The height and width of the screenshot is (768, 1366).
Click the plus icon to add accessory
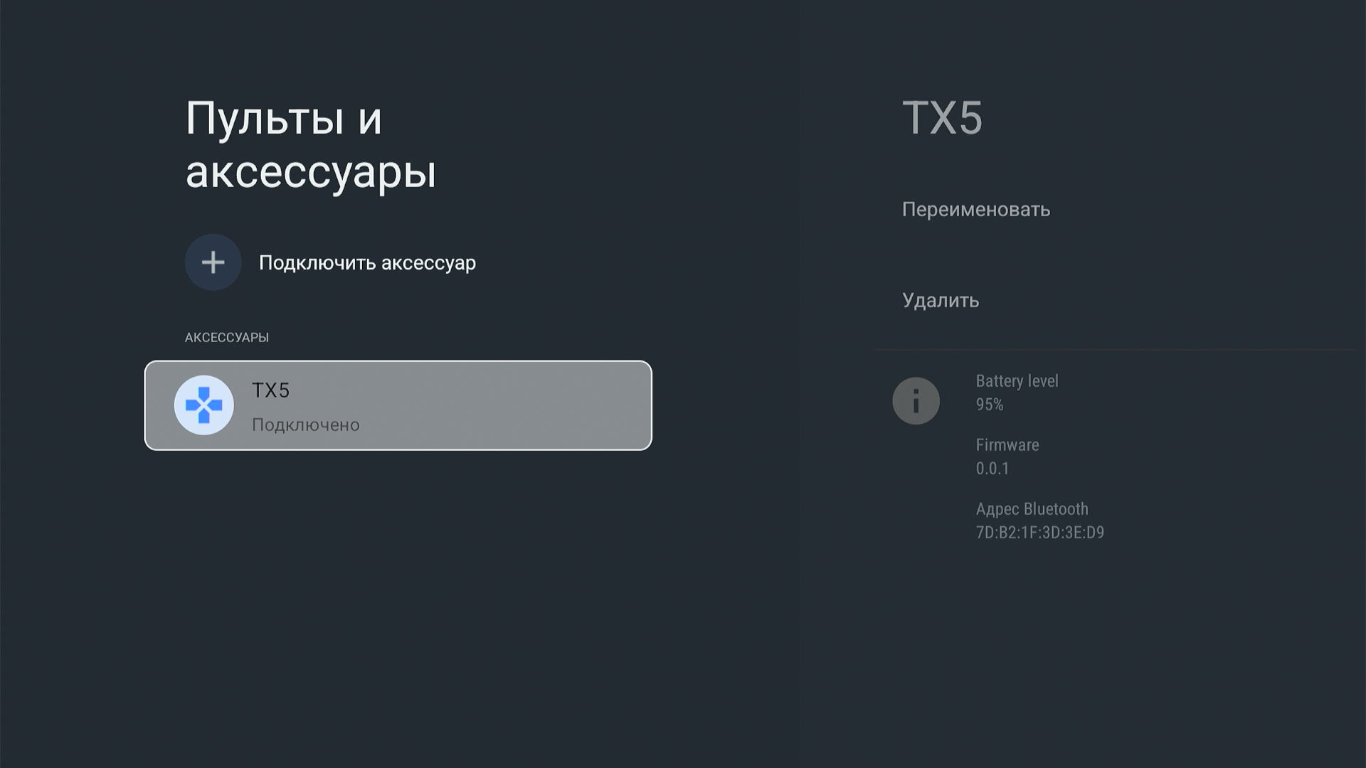(213, 263)
